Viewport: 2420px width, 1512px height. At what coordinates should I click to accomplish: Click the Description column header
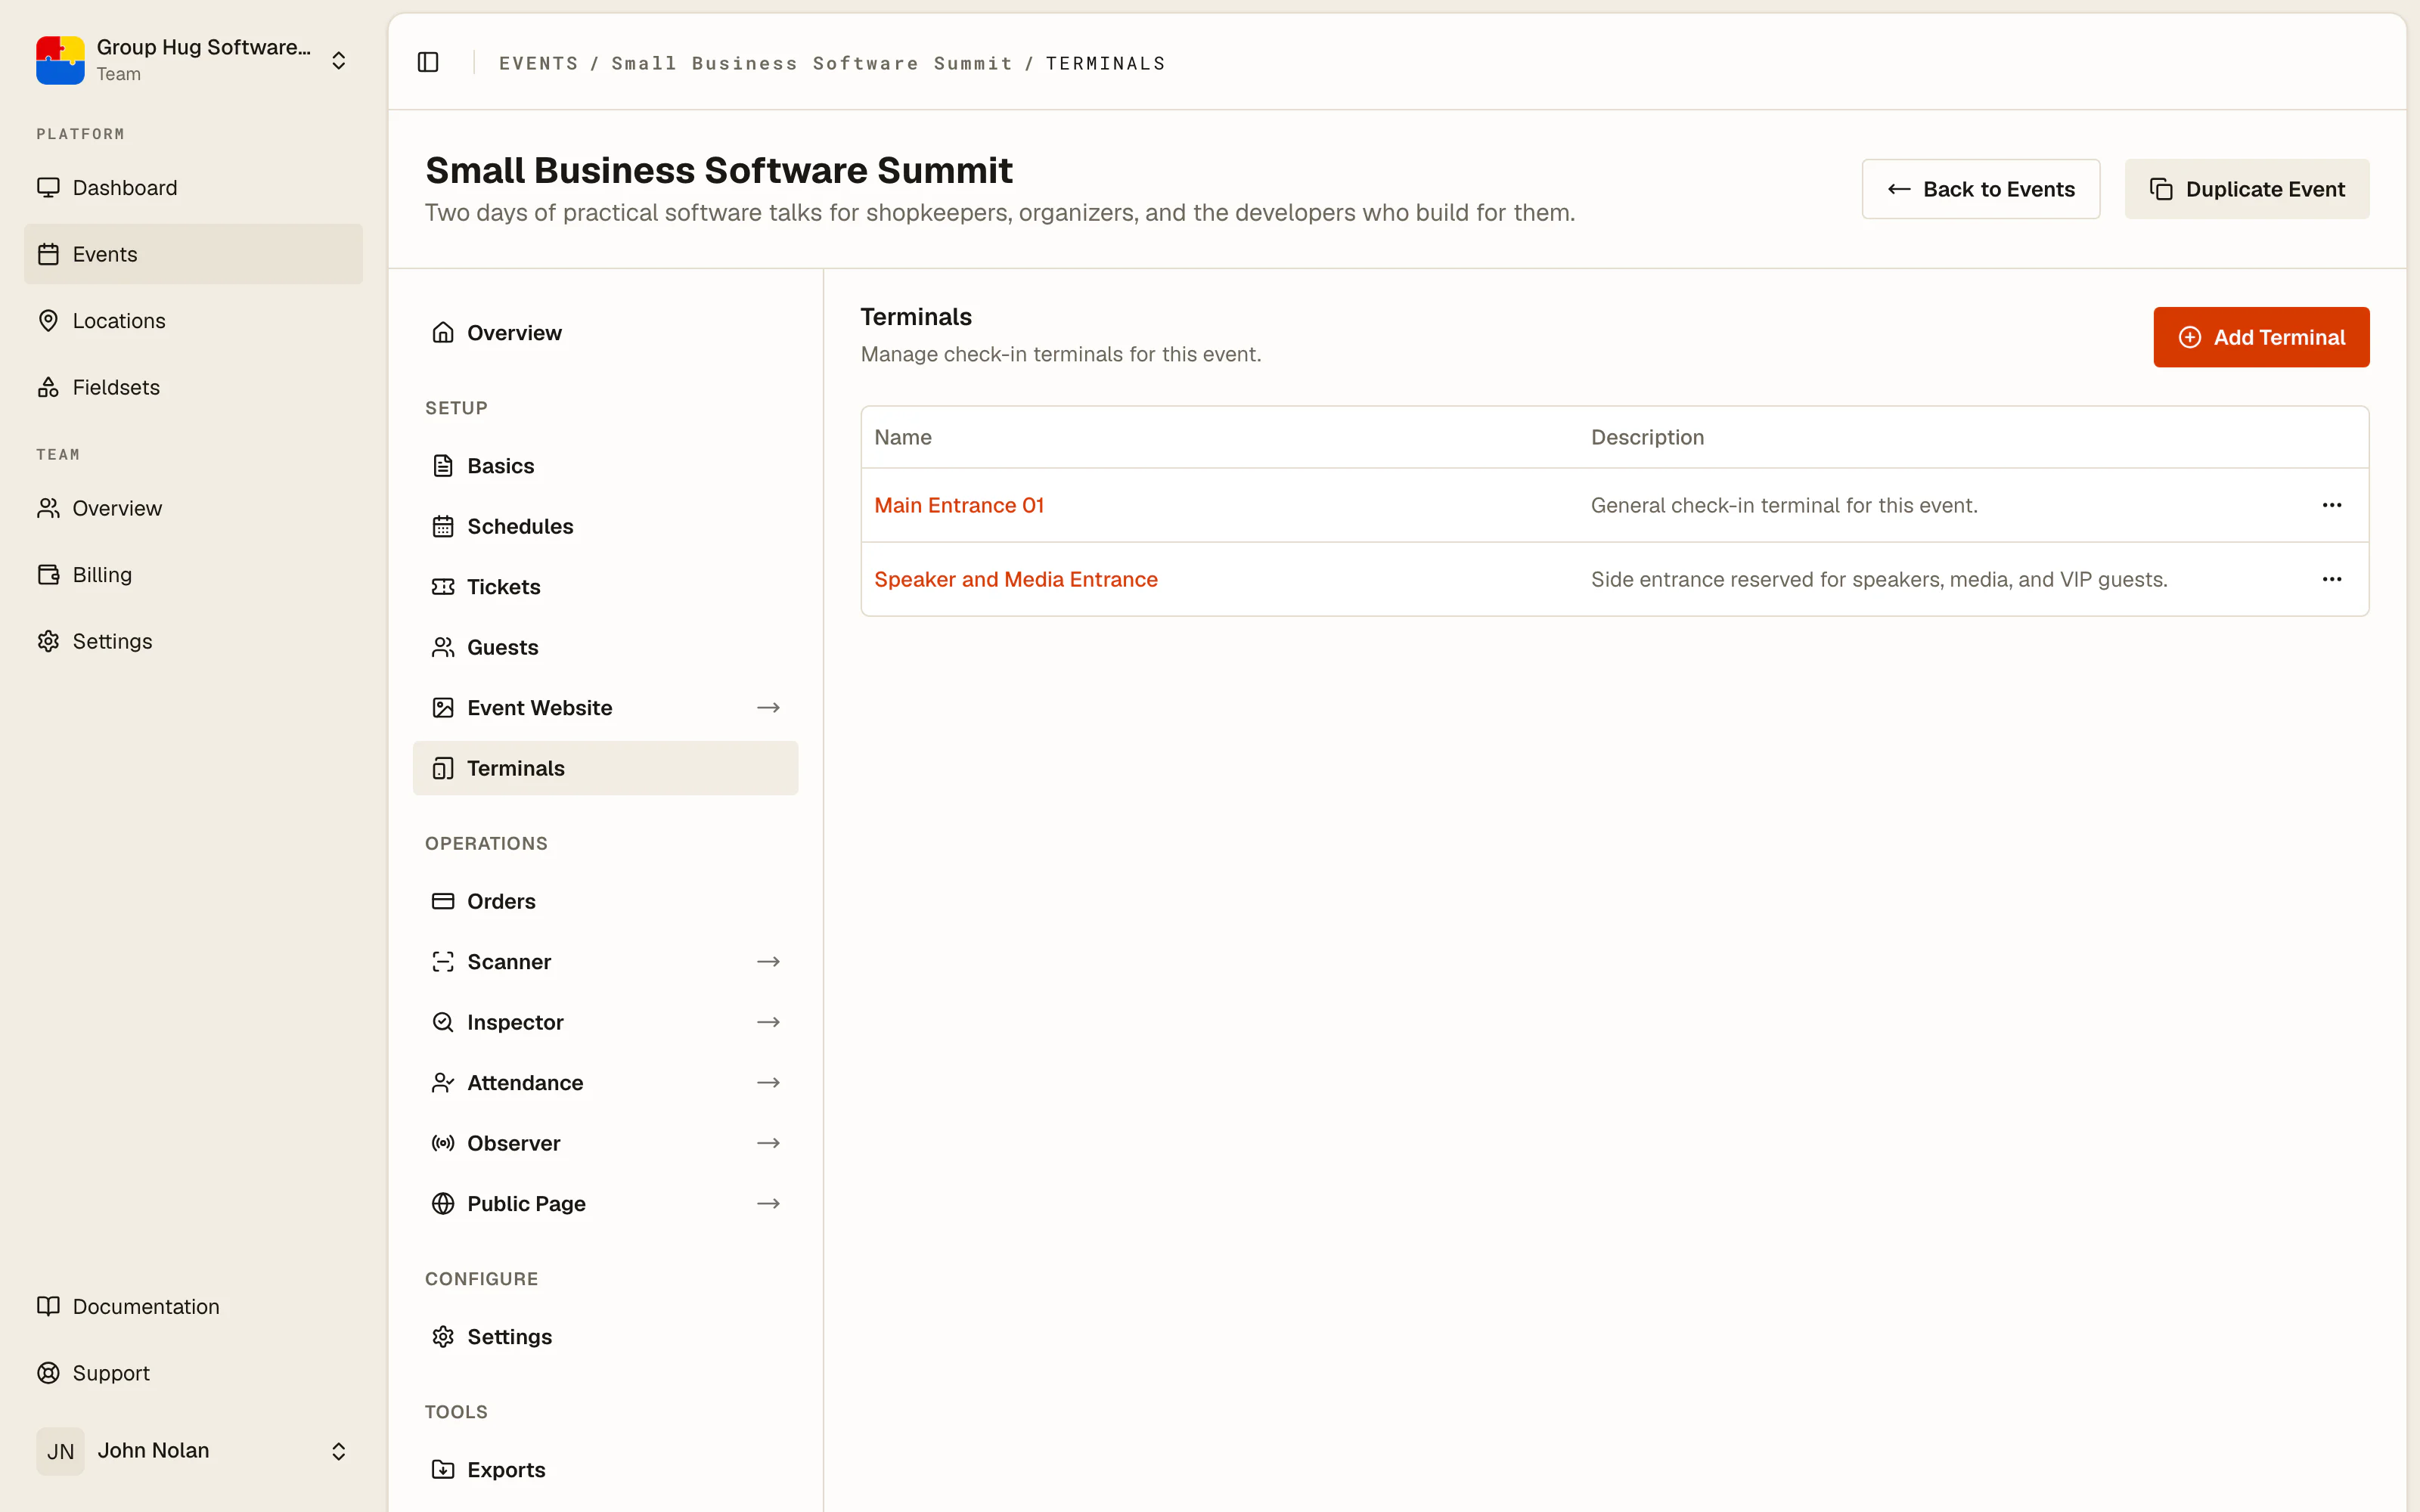1647,437
